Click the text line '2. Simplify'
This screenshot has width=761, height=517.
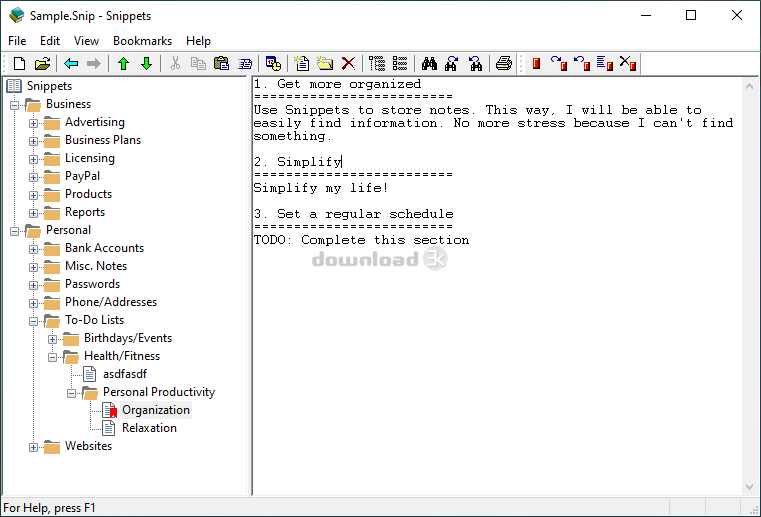298,162
